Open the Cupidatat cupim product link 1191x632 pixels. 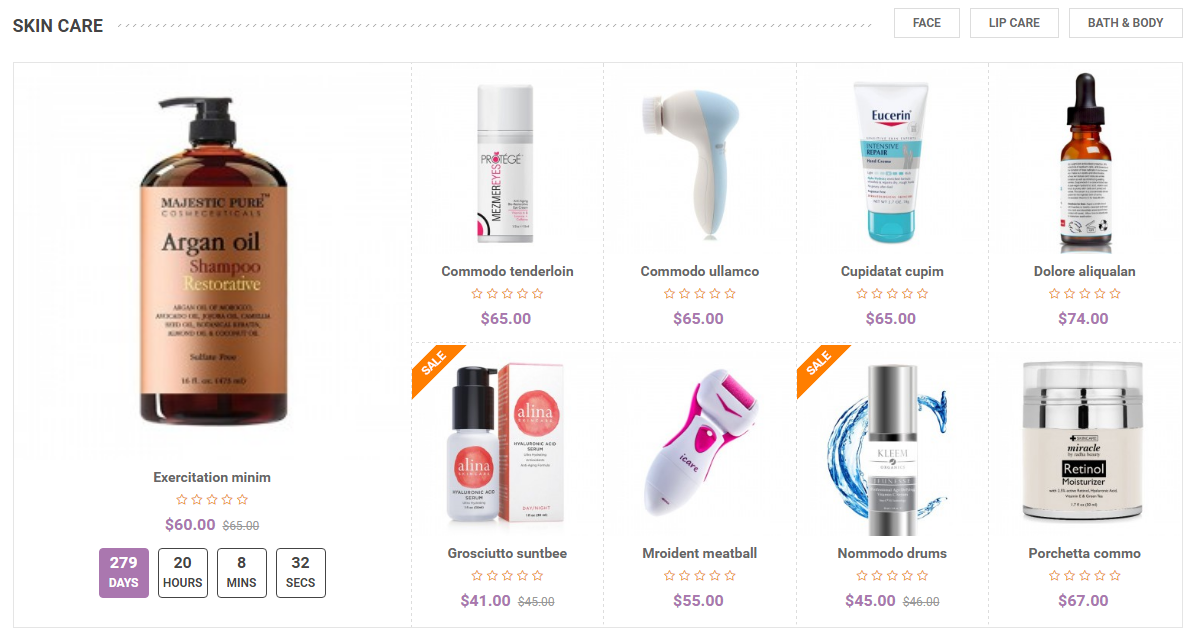pos(892,271)
